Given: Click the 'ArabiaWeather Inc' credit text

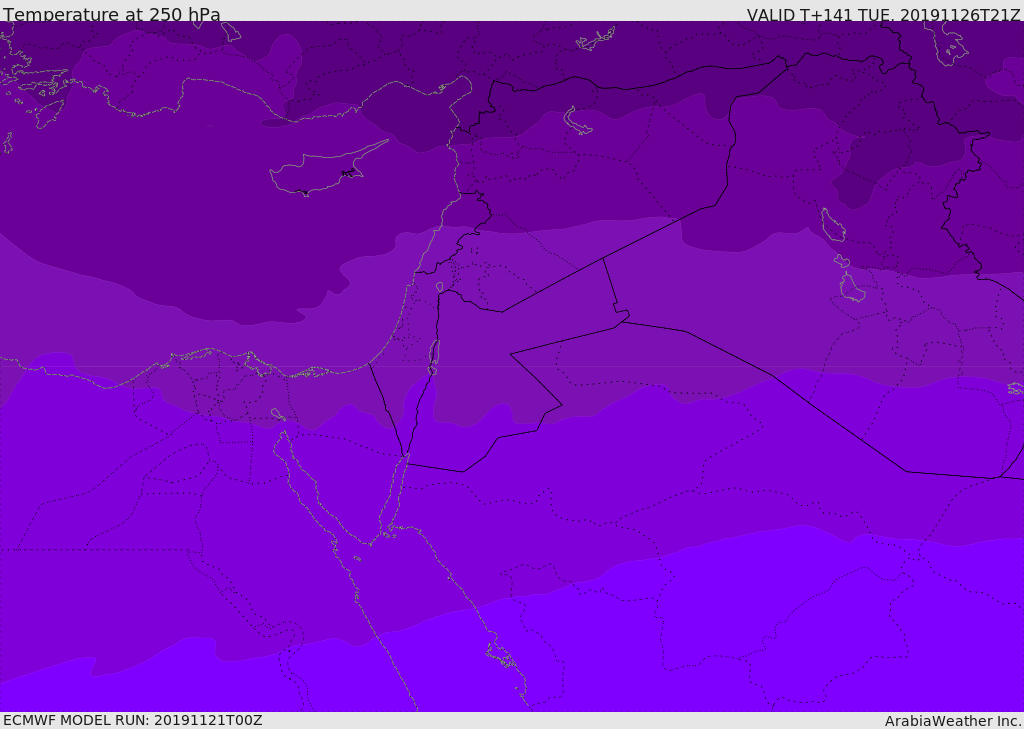Looking at the screenshot, I should tap(953, 721).
